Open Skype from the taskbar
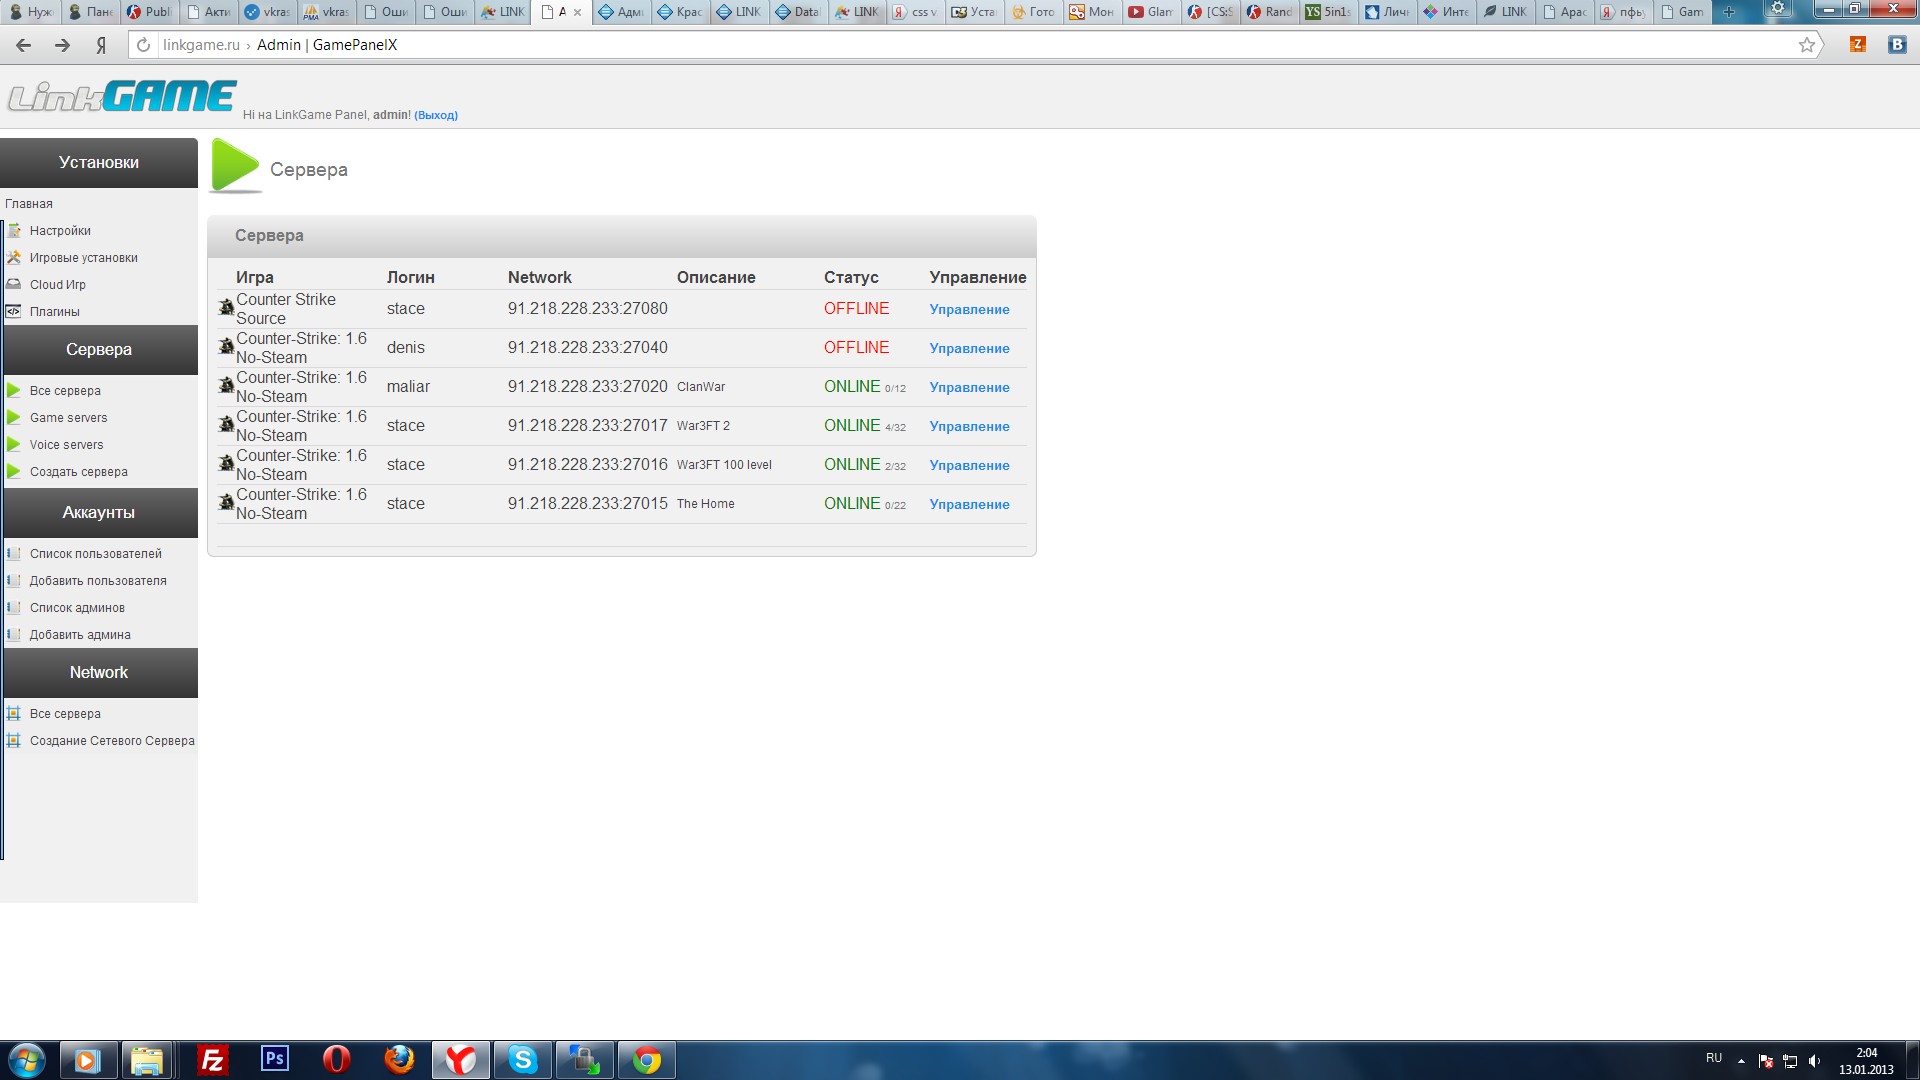 523,1059
